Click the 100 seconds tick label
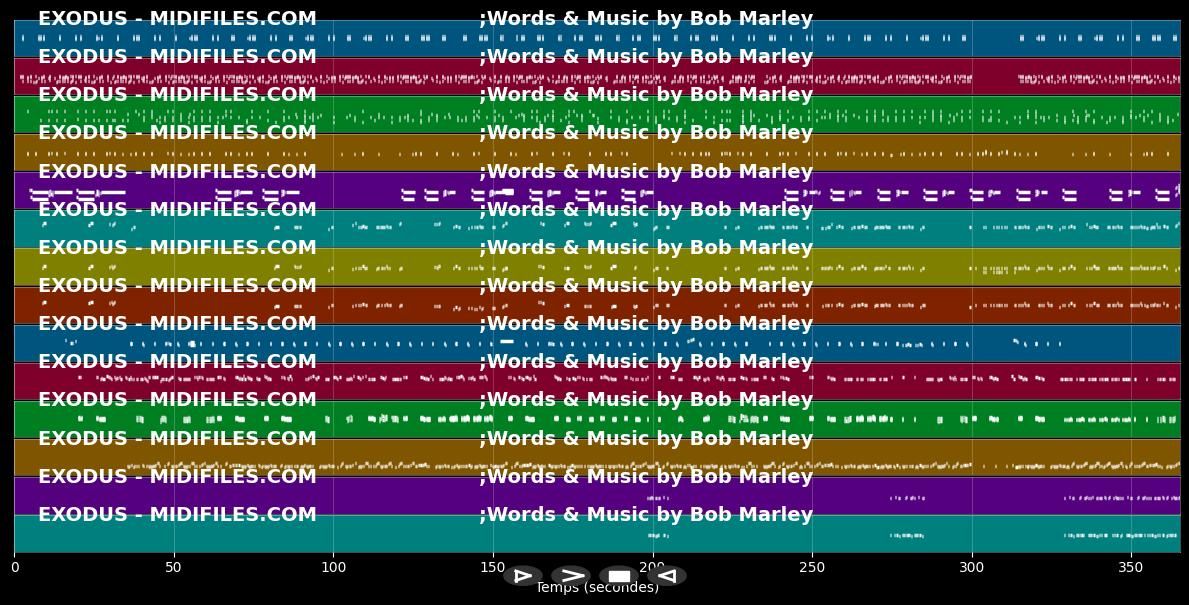This screenshot has height=605, width=1189. [333, 567]
